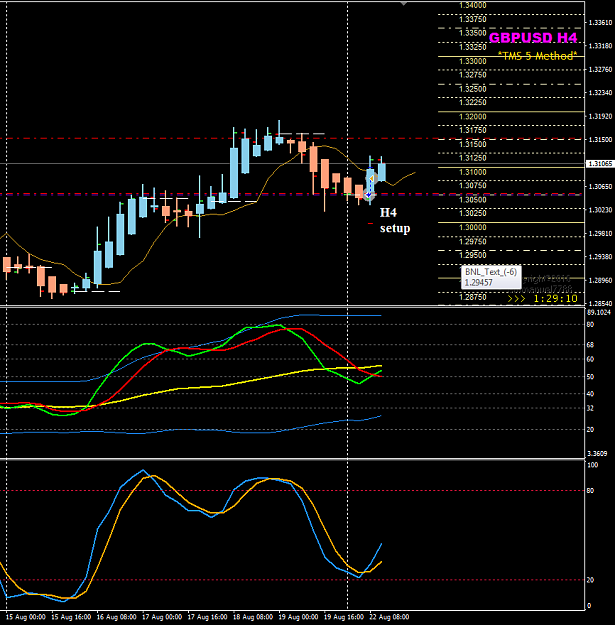The image size is (615, 625).
Task: Click the 18 Aug 08:00 time label
Action: coord(253,617)
